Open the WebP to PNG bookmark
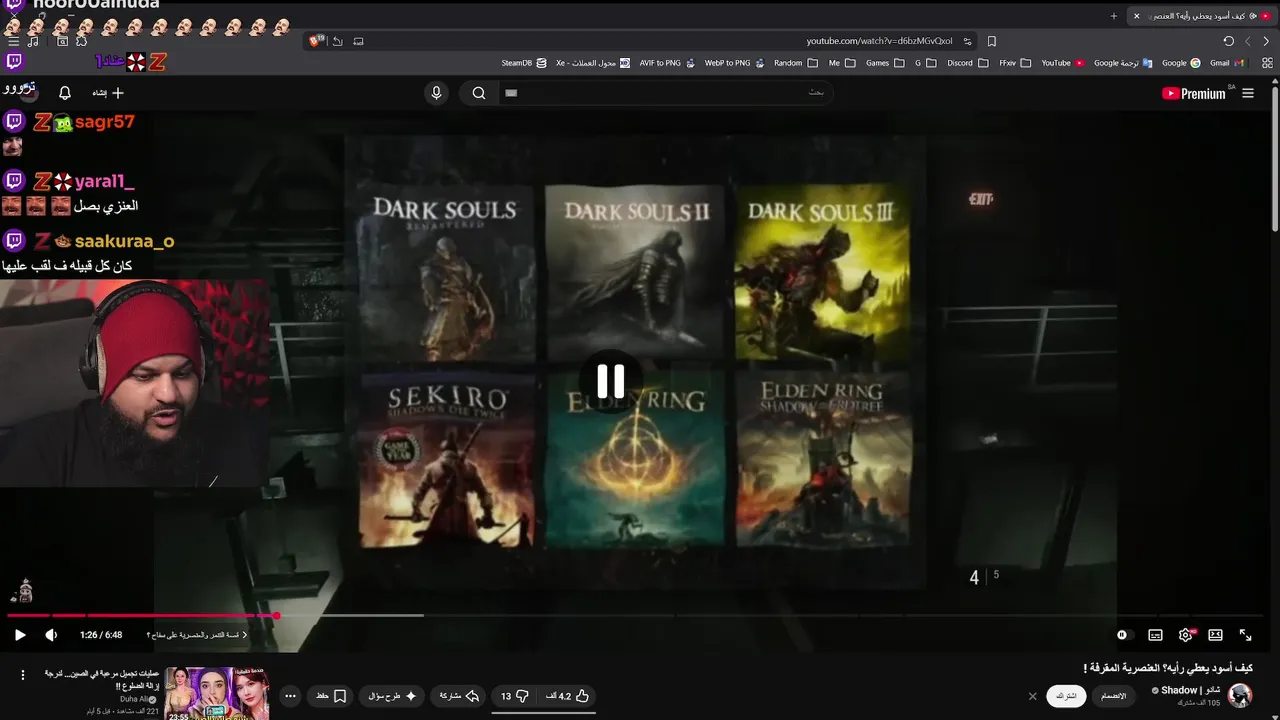This screenshot has width=1280, height=720. [x=735, y=63]
